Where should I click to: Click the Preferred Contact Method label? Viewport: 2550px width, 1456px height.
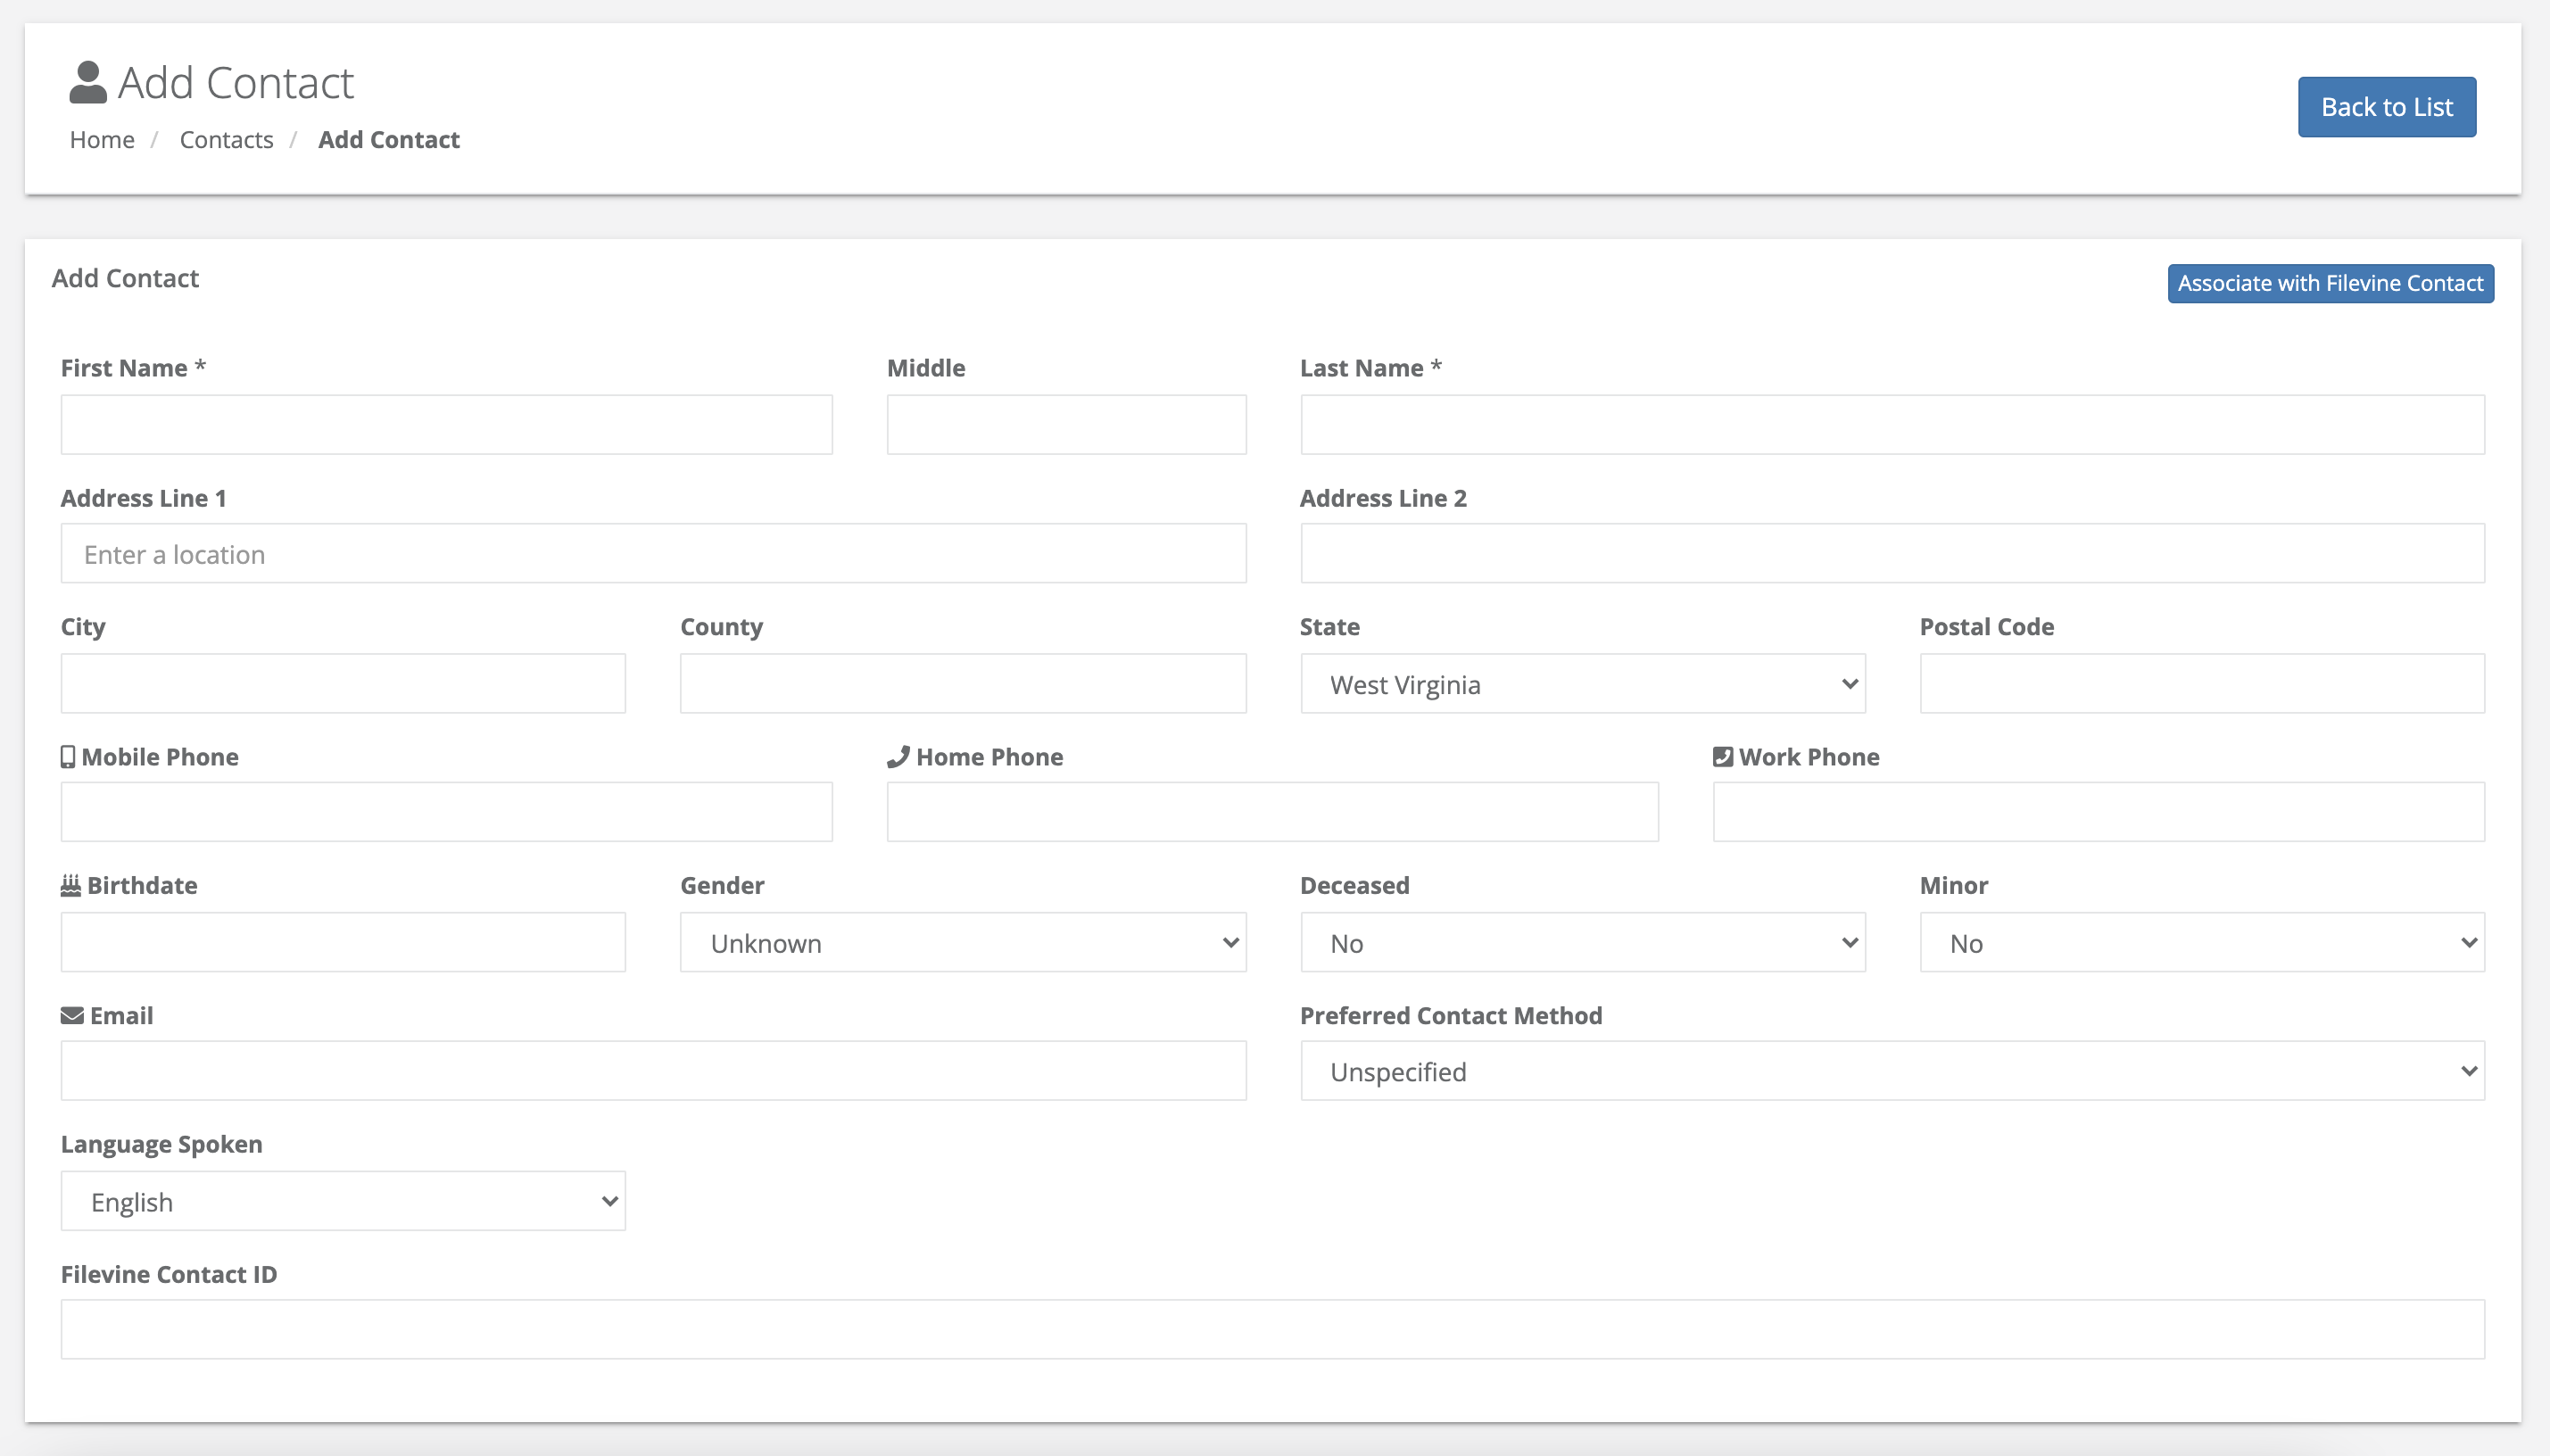tap(1451, 1016)
